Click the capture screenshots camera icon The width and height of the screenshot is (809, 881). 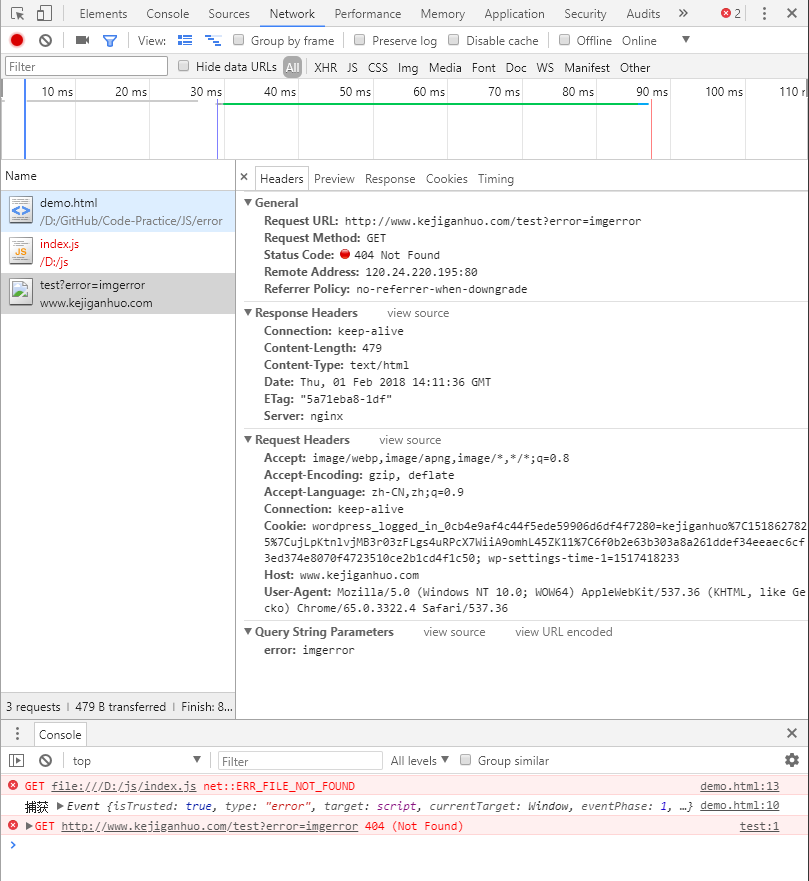pyautogui.click(x=82, y=40)
